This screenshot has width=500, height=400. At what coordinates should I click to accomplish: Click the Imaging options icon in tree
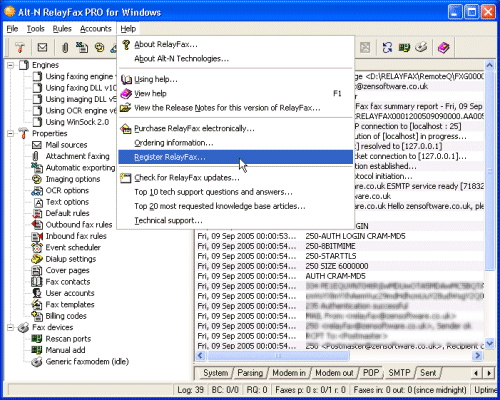coord(37,179)
